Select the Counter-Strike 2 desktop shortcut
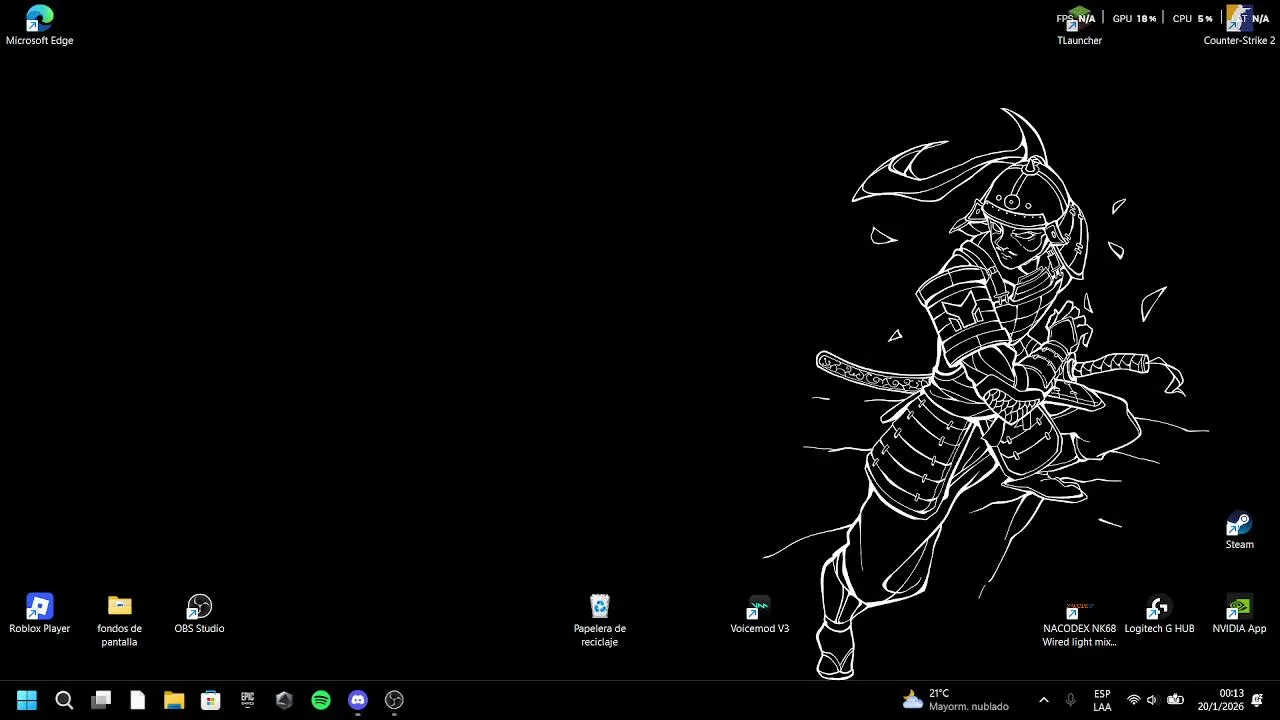The image size is (1280, 720). (x=1239, y=26)
